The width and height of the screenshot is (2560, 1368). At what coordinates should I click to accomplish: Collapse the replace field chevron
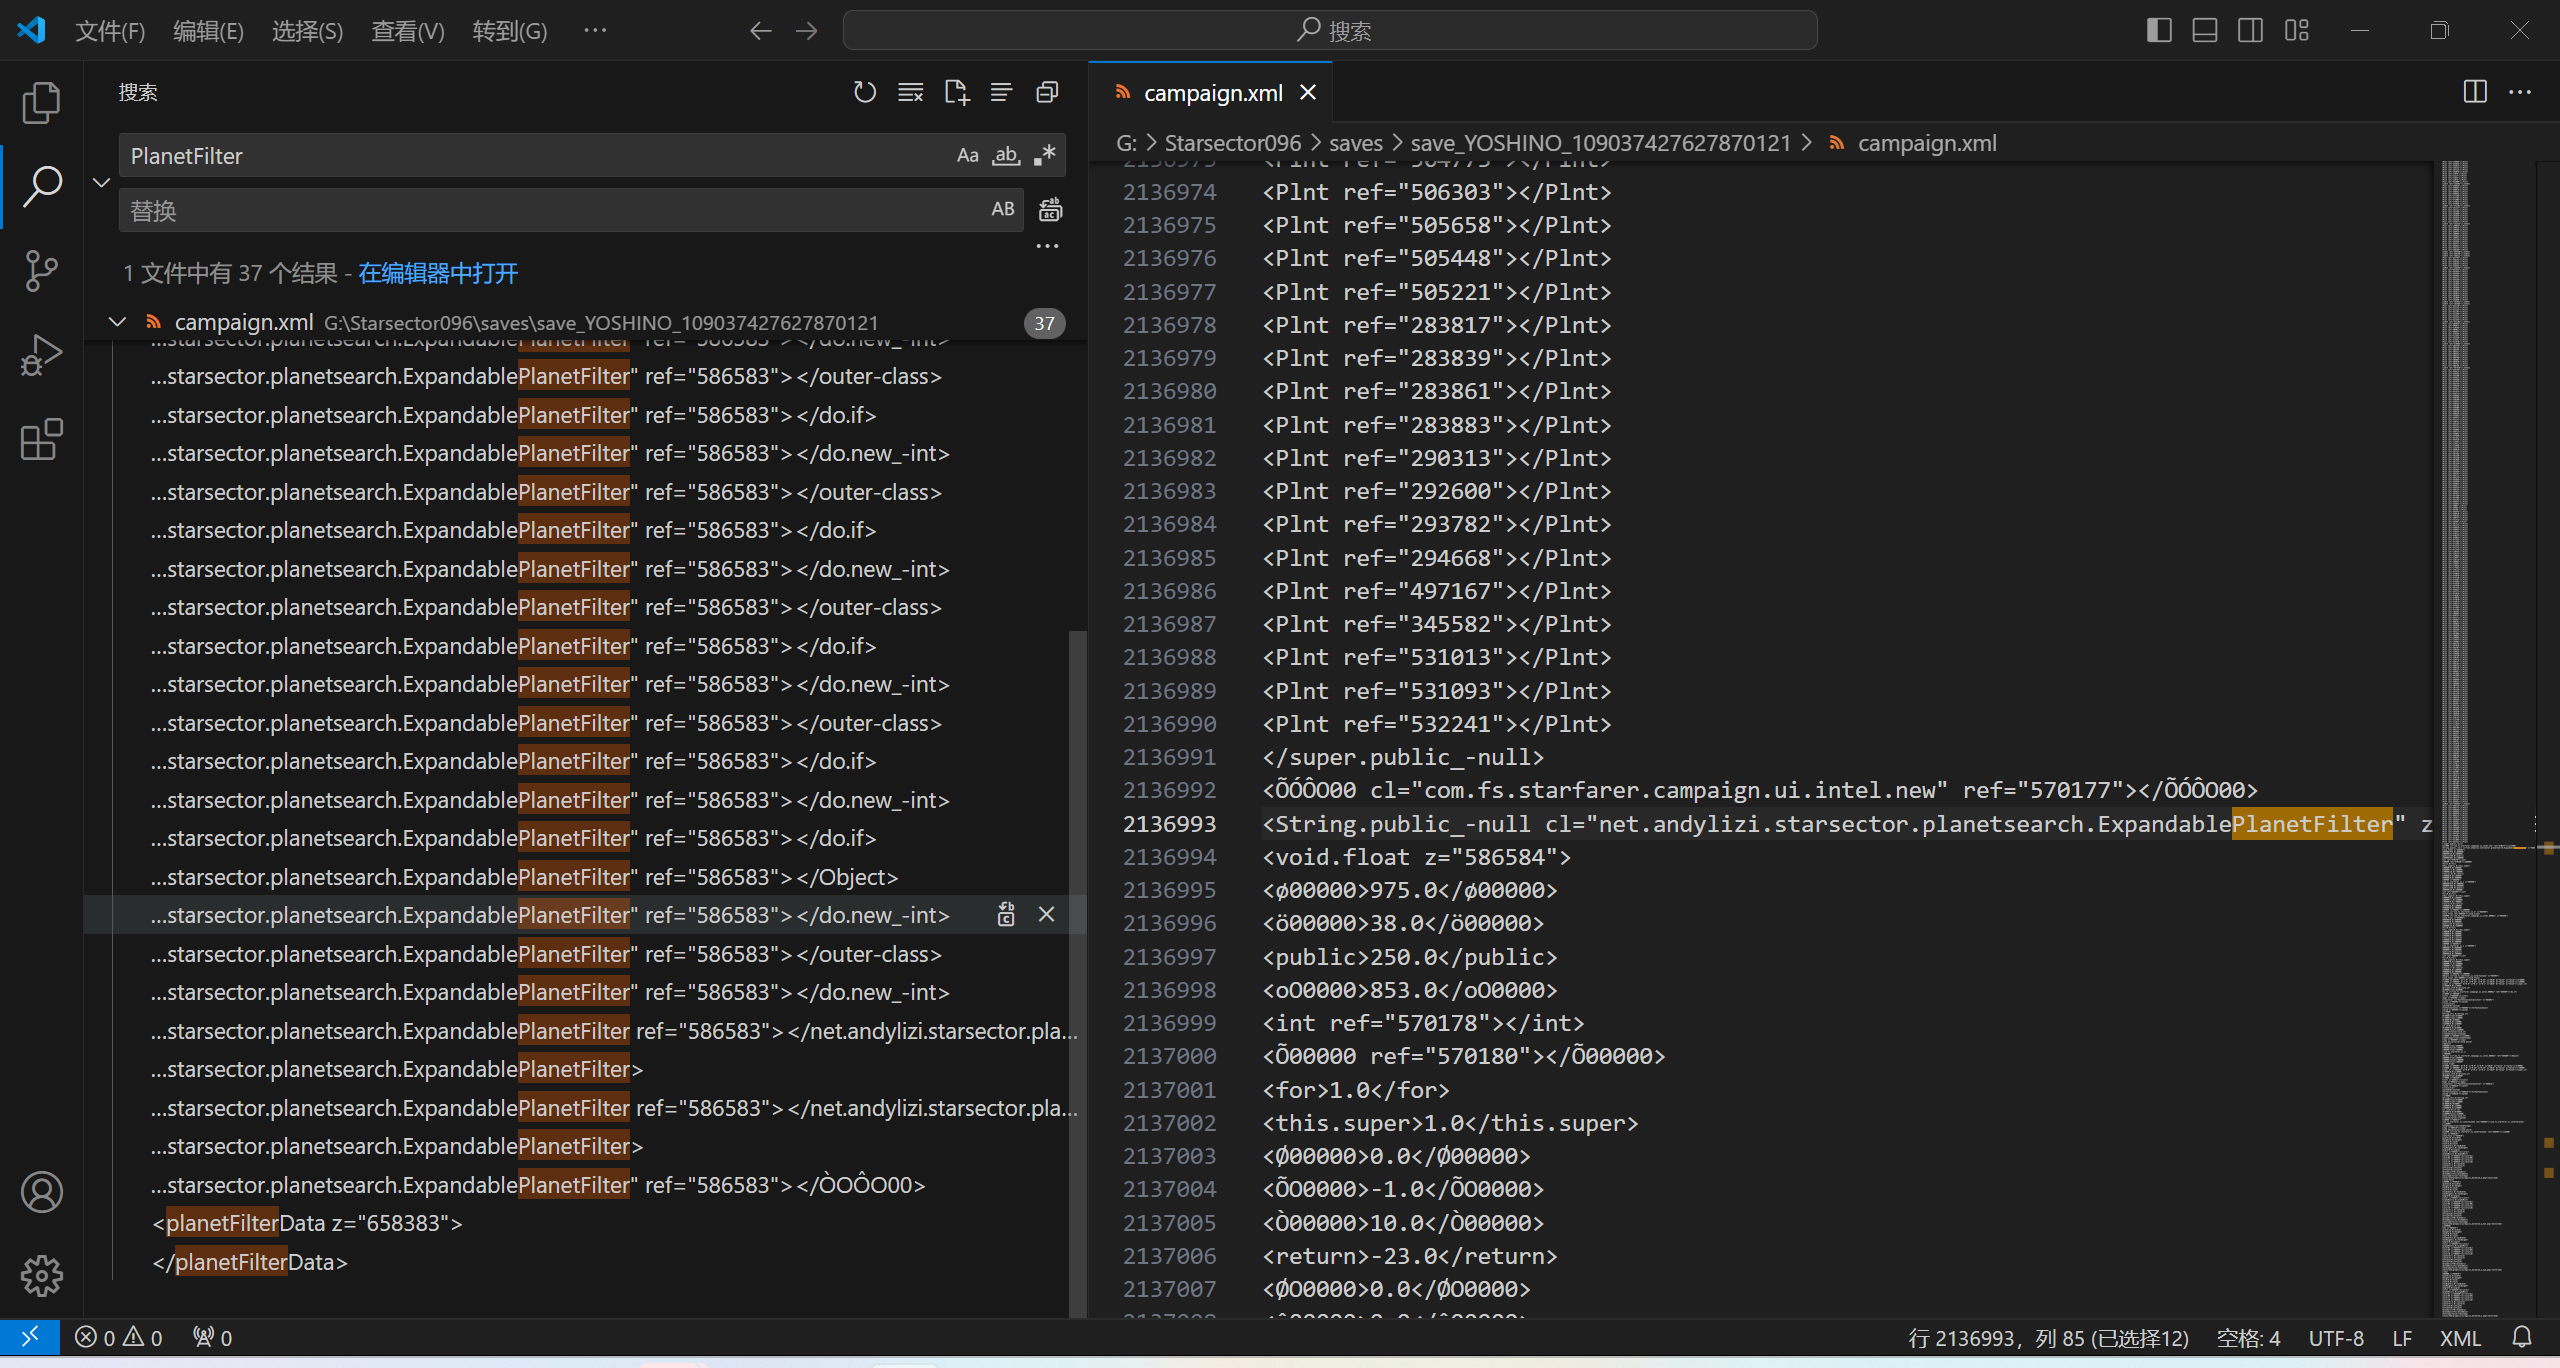click(x=101, y=182)
